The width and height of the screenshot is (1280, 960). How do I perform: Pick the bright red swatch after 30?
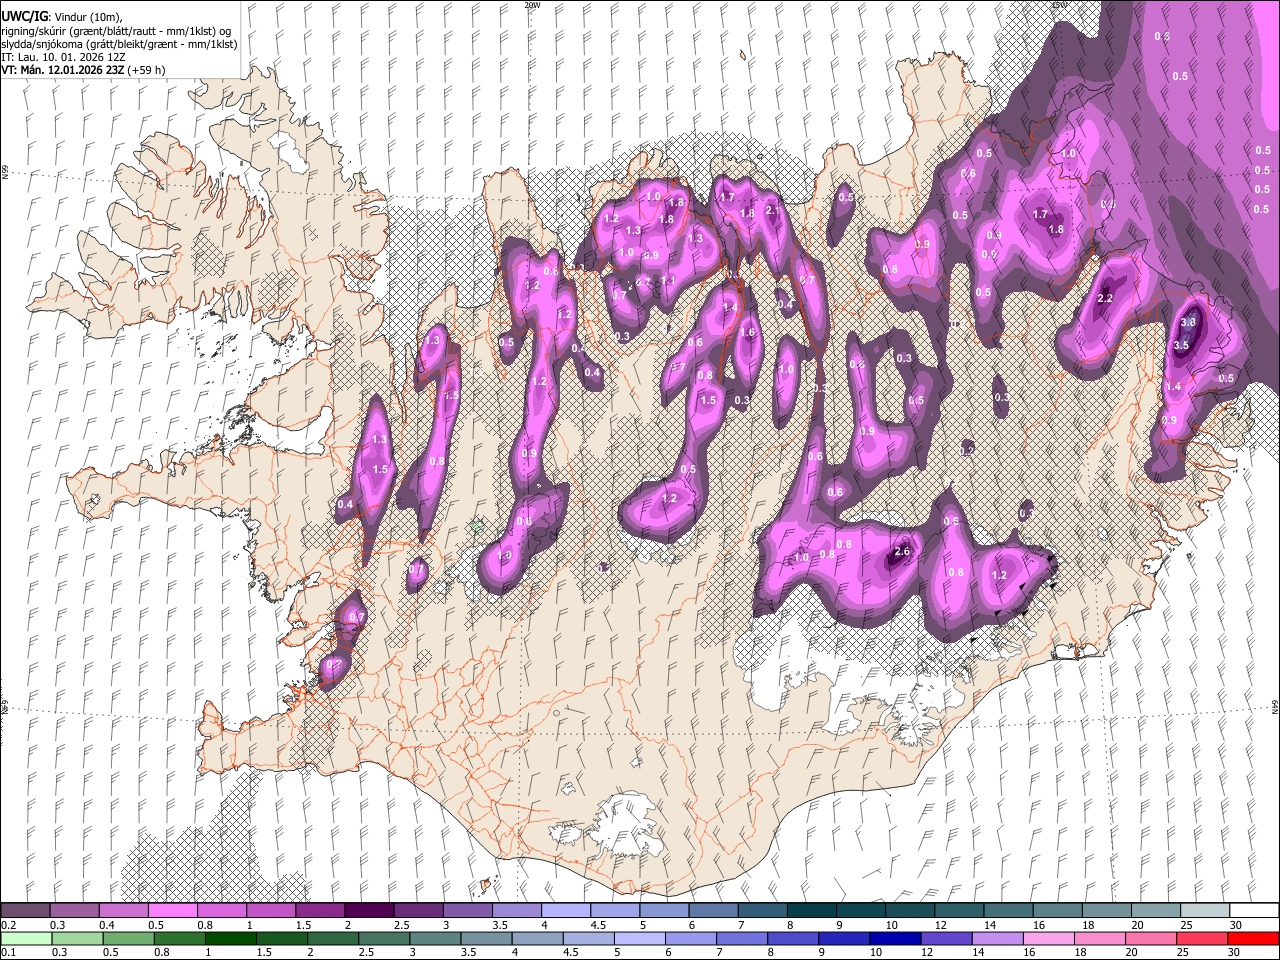(1253, 938)
